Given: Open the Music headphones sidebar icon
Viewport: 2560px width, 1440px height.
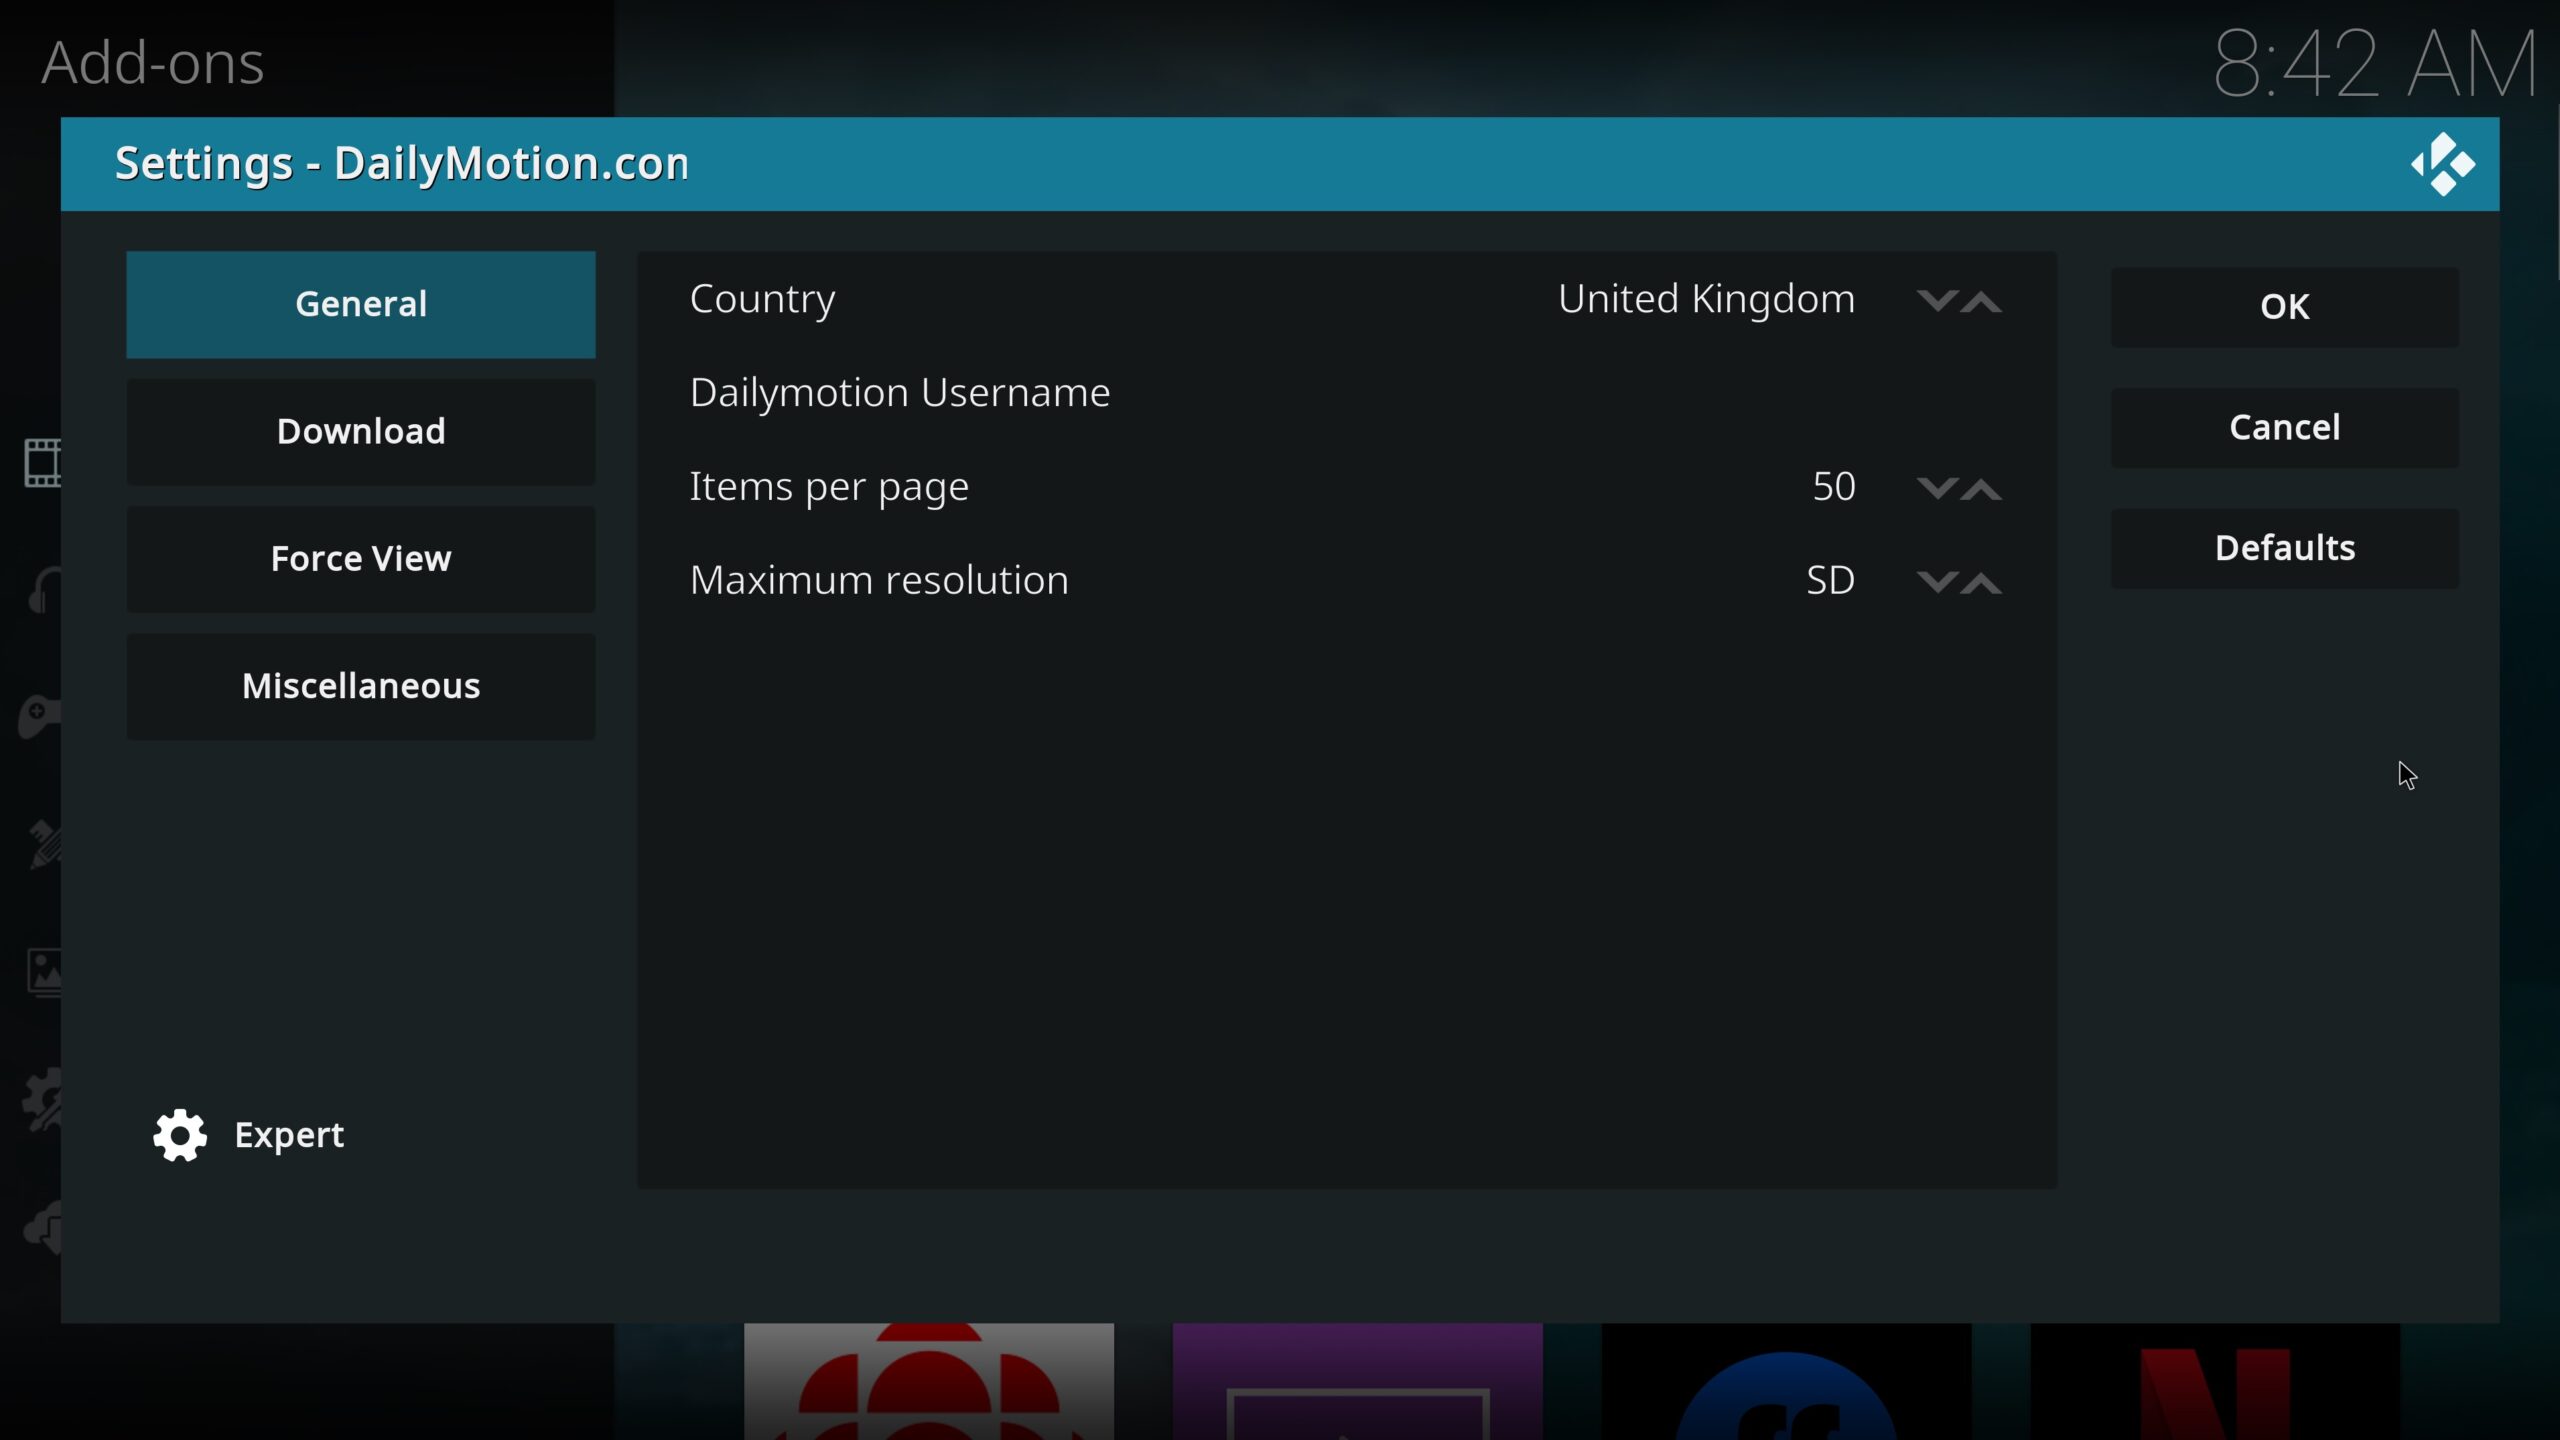Looking at the screenshot, I should 45,590.
